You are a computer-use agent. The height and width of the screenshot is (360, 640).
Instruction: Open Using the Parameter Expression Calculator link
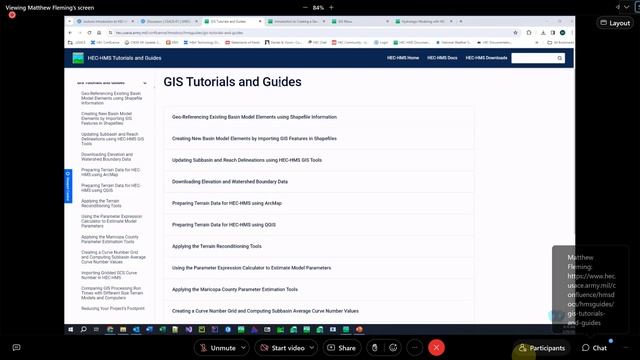tap(251, 268)
